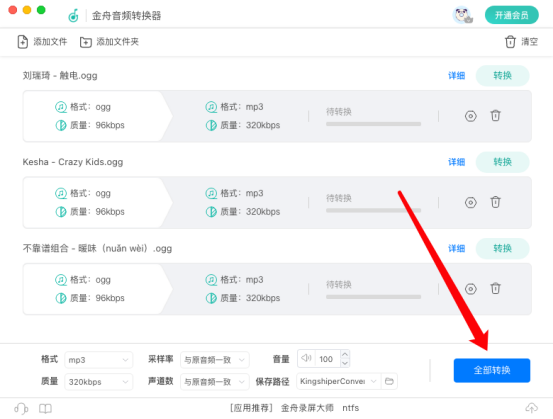Open 详细 details link for 刘瑞琦 - 触电.ogg

click(456, 75)
